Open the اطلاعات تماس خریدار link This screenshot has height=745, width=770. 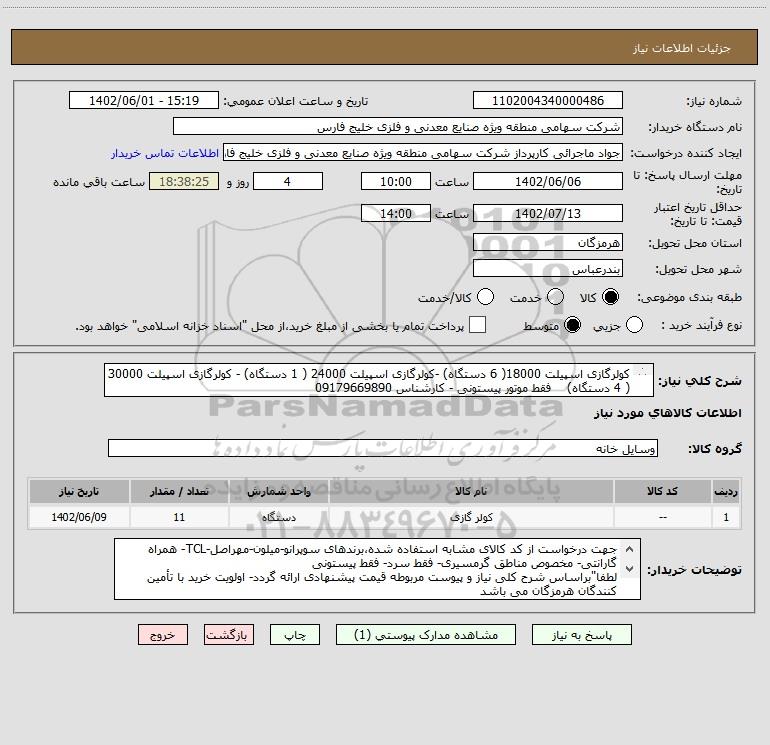click(165, 153)
